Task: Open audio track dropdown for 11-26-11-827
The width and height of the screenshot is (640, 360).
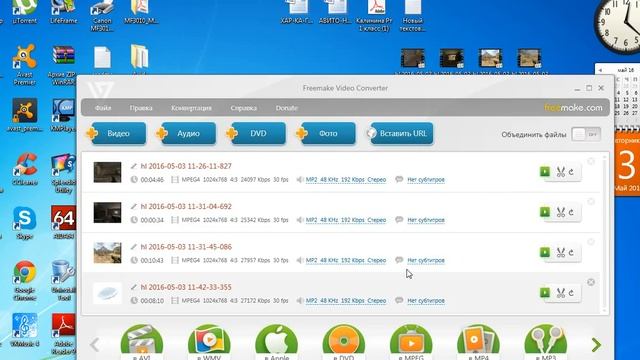Action: [x=346, y=180]
